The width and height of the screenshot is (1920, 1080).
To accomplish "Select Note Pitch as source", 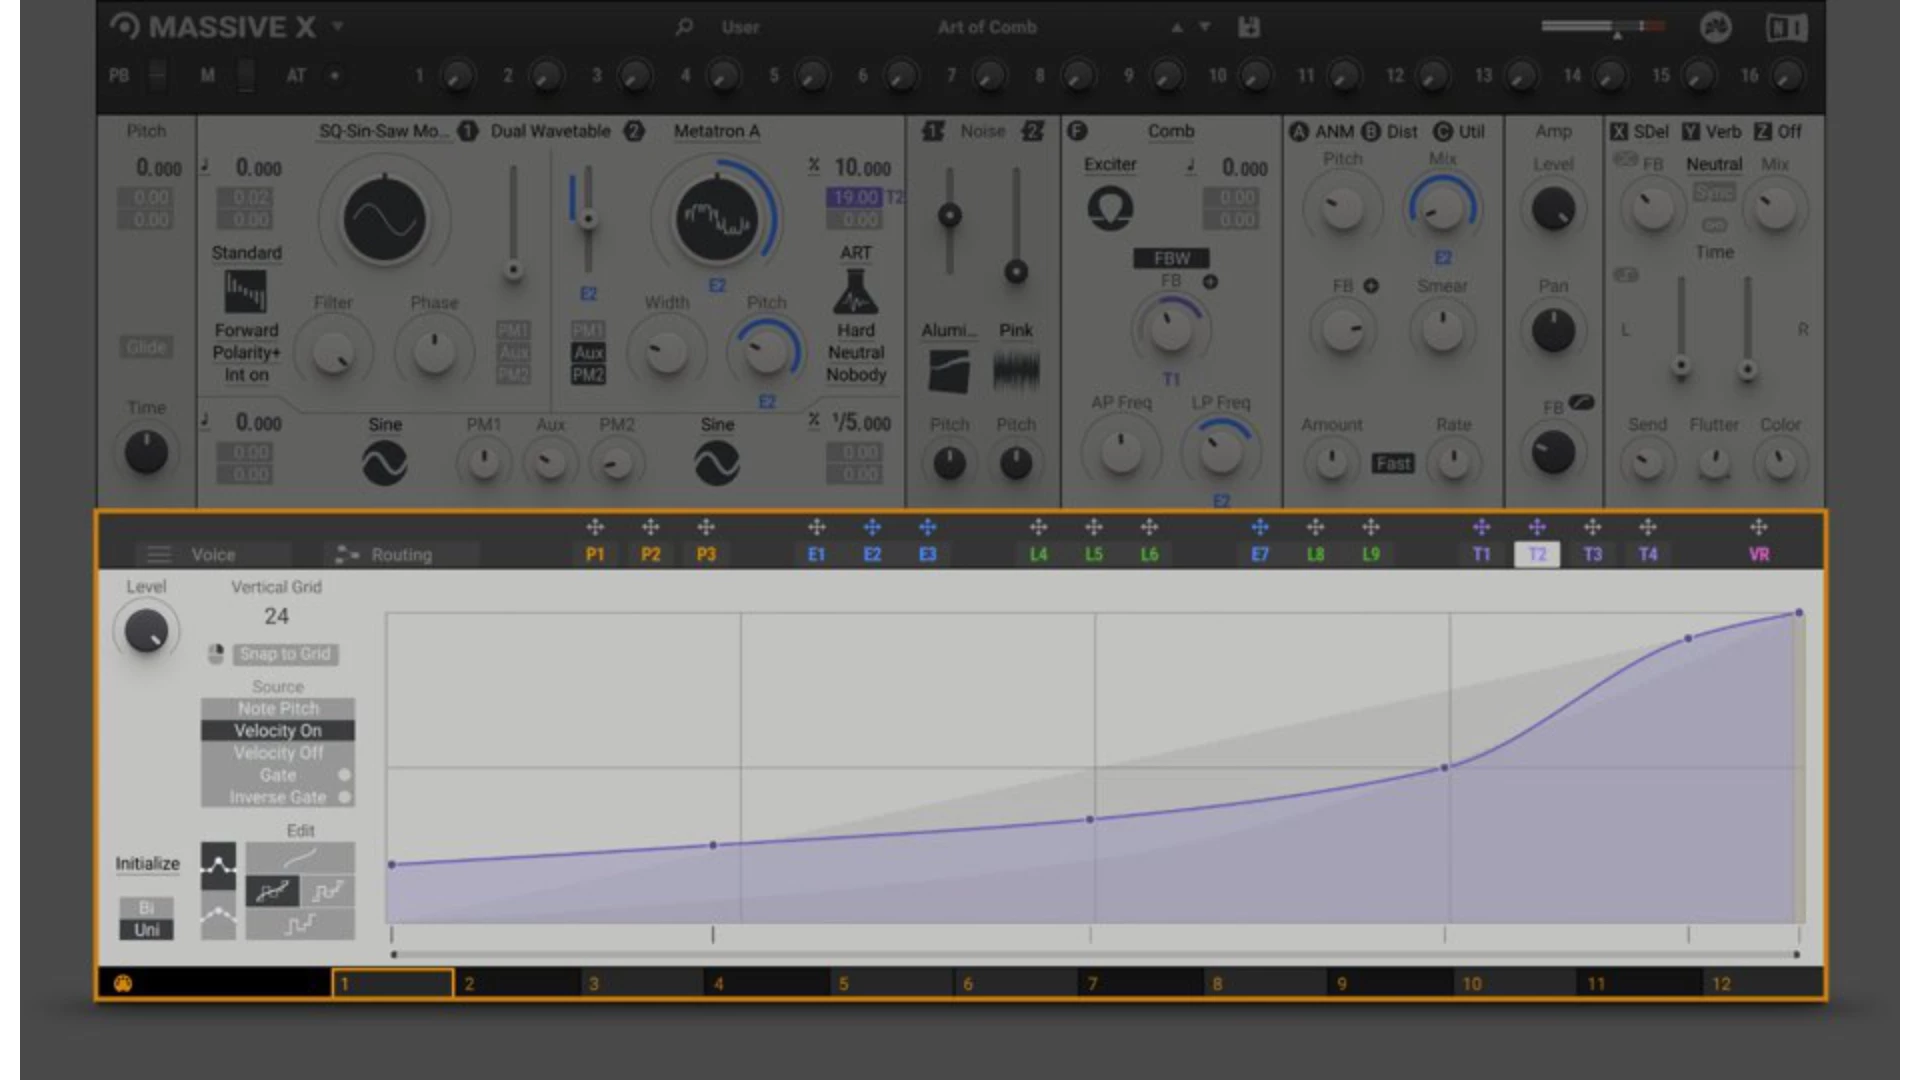I will [x=278, y=708].
